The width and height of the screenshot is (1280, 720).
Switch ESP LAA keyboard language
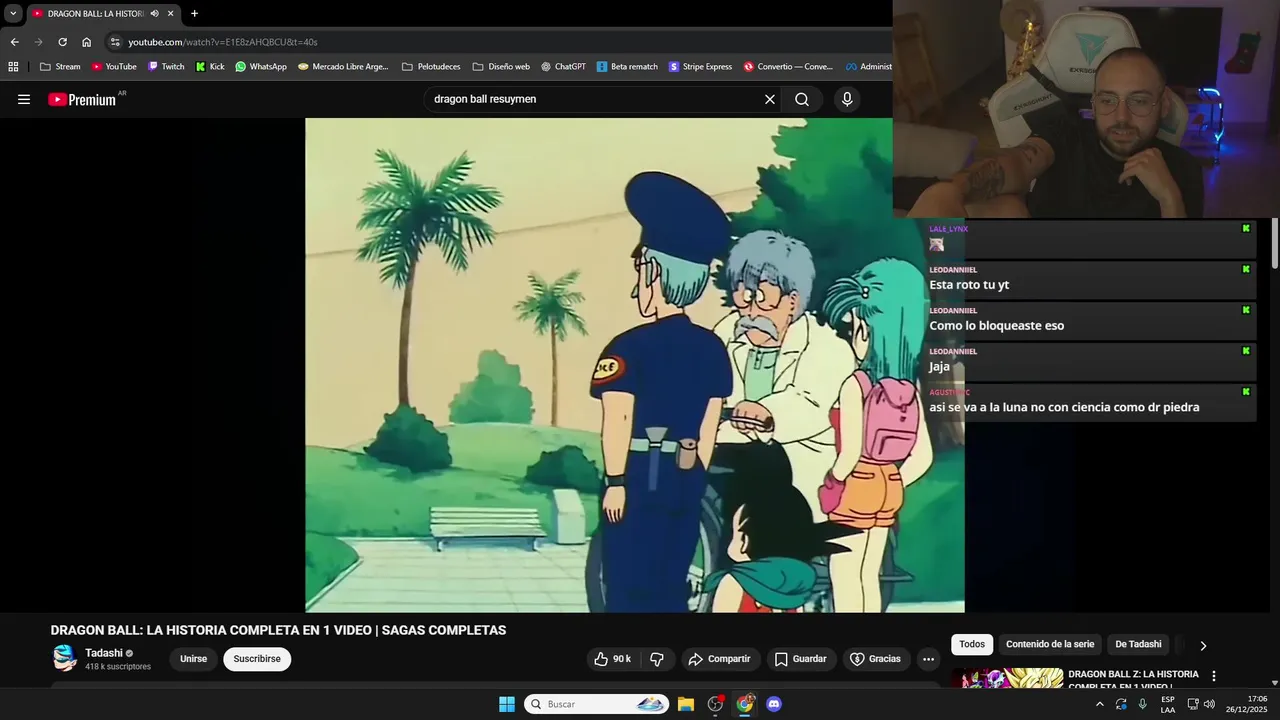tap(1167, 704)
